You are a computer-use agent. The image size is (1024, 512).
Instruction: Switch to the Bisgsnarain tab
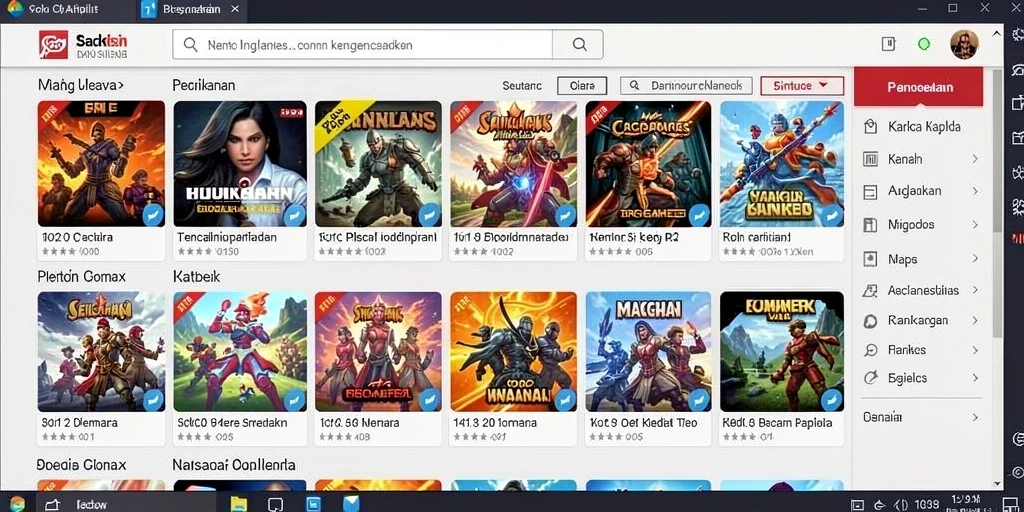pyautogui.click(x=191, y=10)
